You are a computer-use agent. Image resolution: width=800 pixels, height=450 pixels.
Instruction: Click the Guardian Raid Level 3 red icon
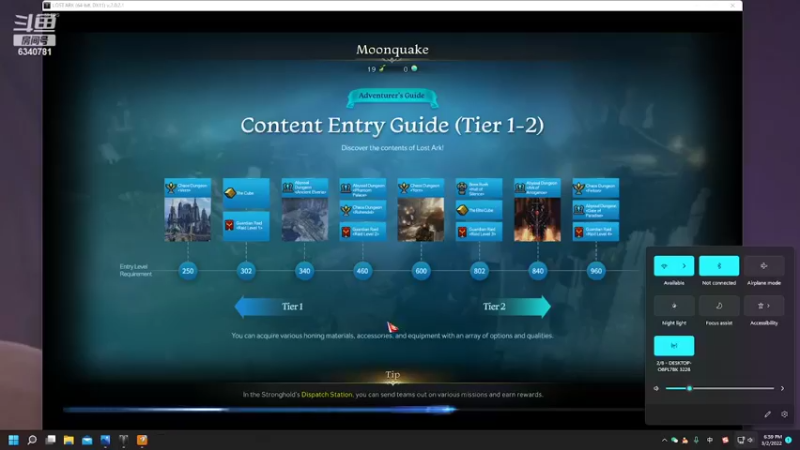click(462, 232)
